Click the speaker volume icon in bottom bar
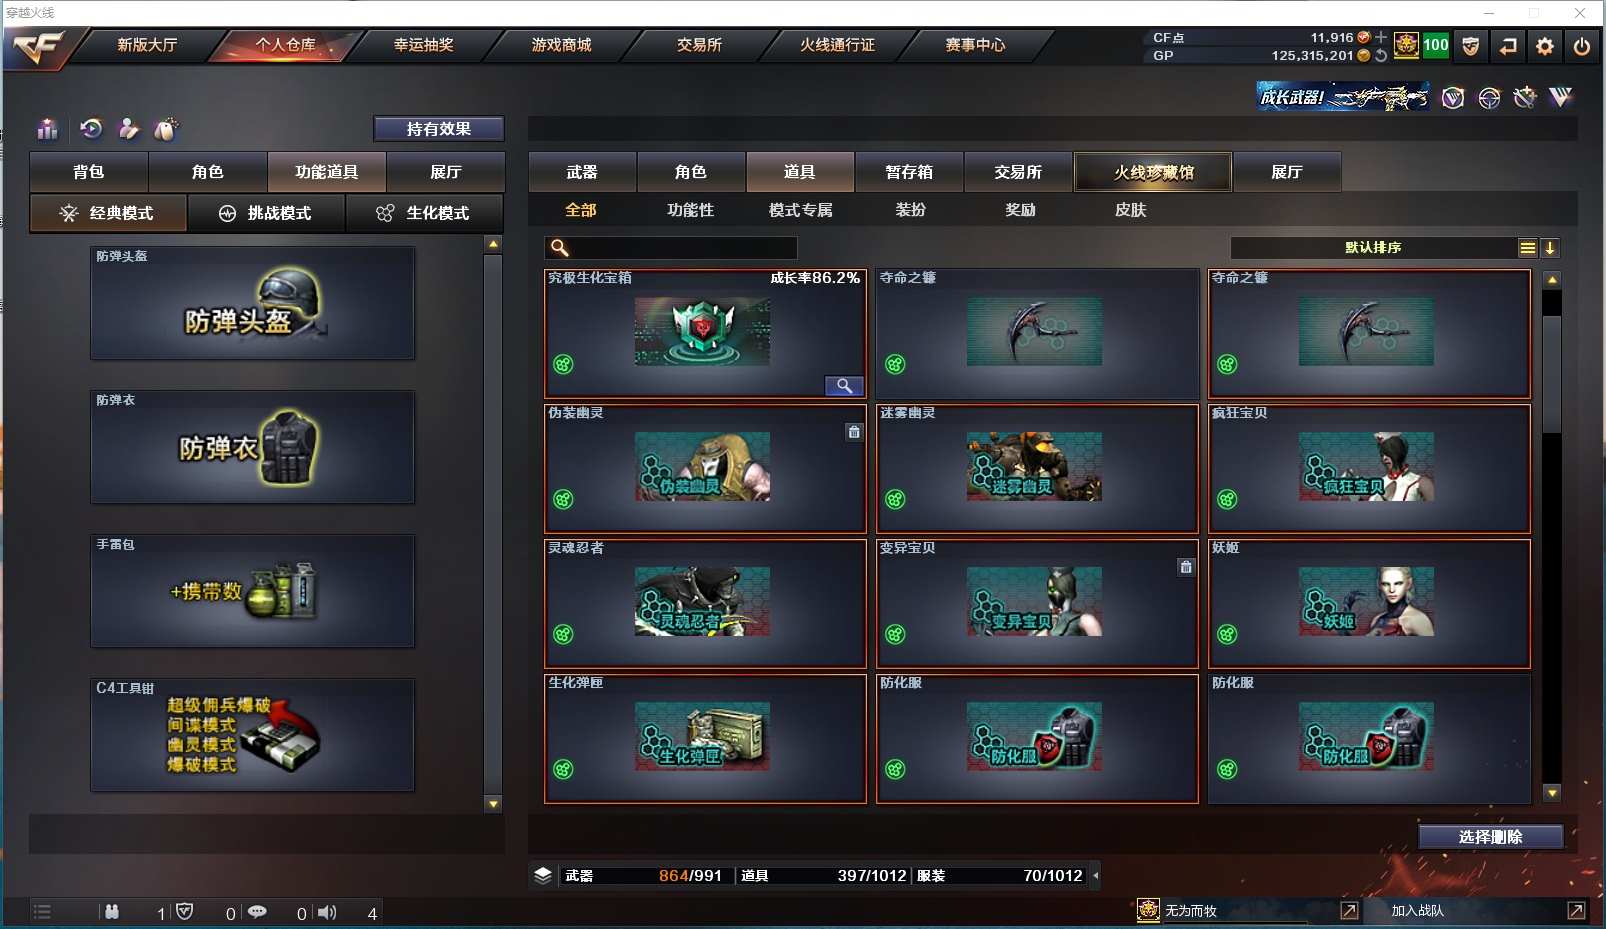1606x929 pixels. point(327,912)
